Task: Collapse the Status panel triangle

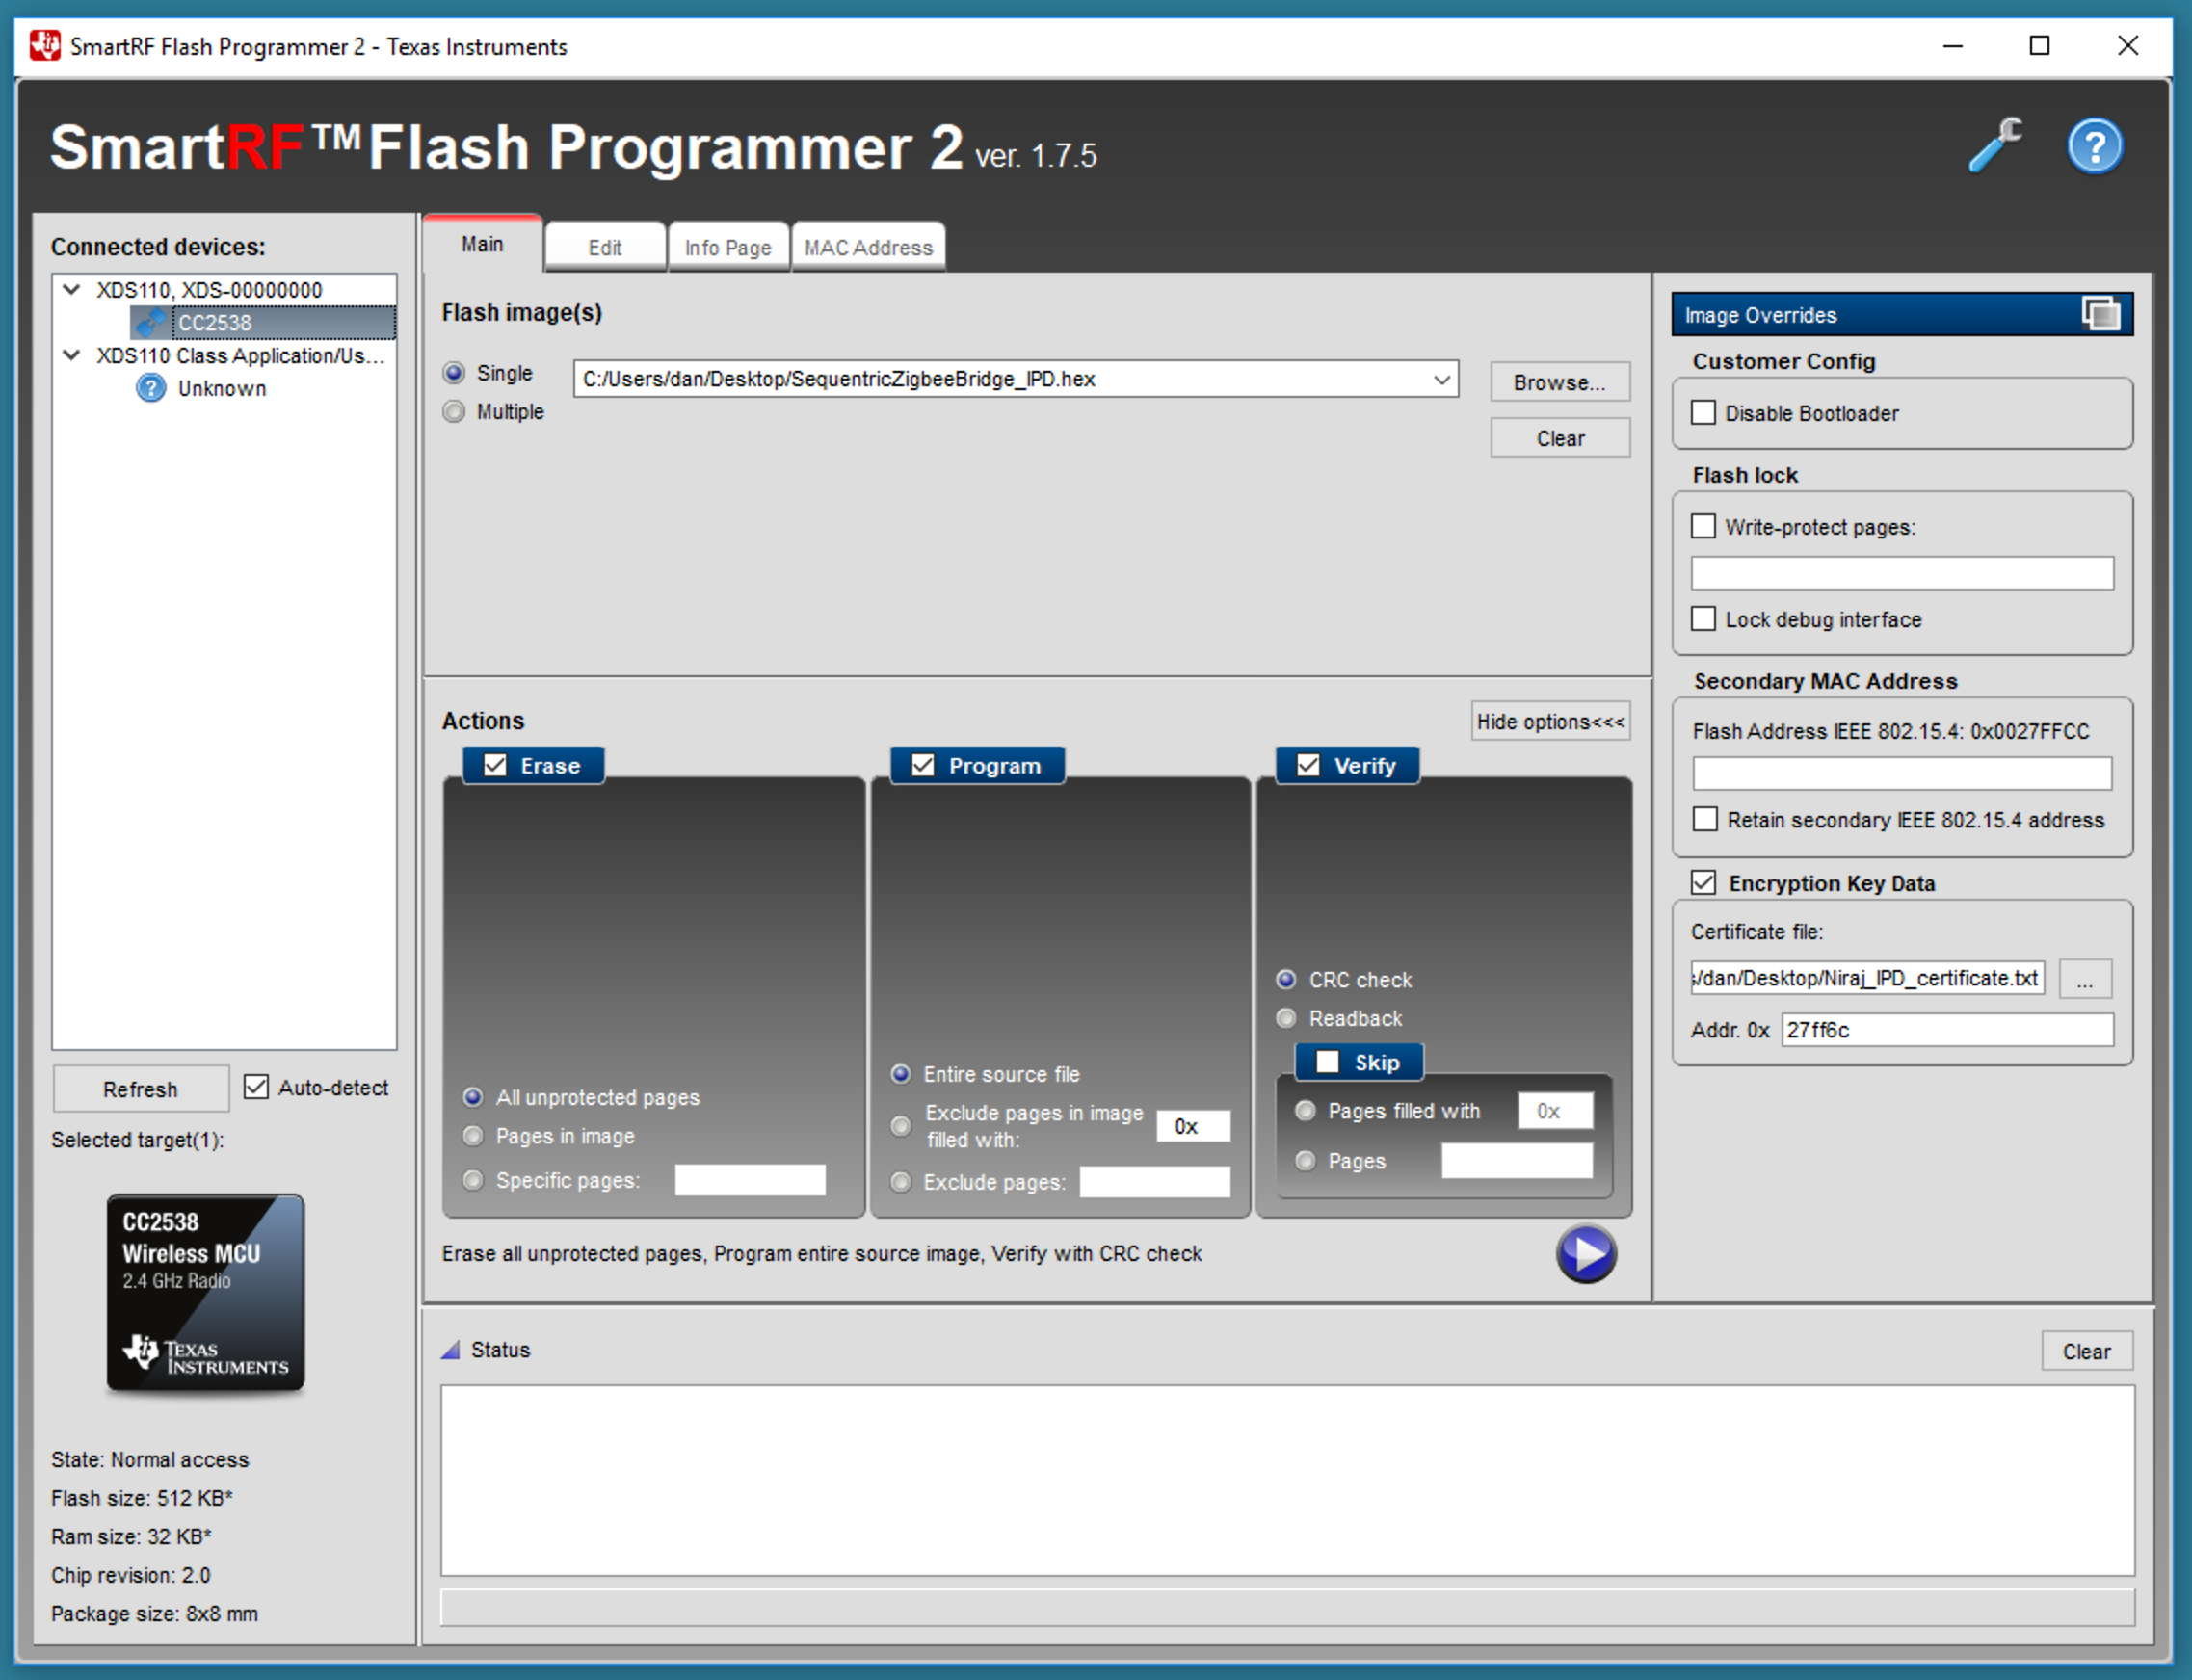Action: click(451, 1350)
